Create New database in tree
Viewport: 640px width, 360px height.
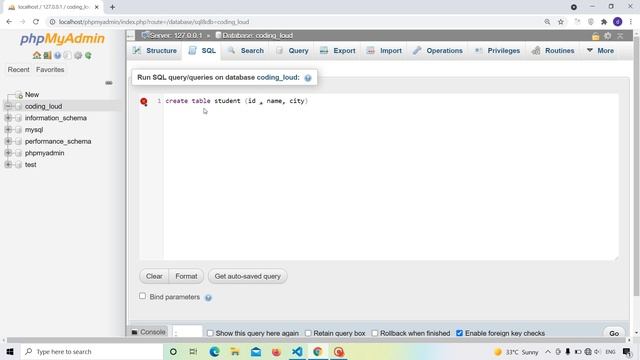click(31, 95)
